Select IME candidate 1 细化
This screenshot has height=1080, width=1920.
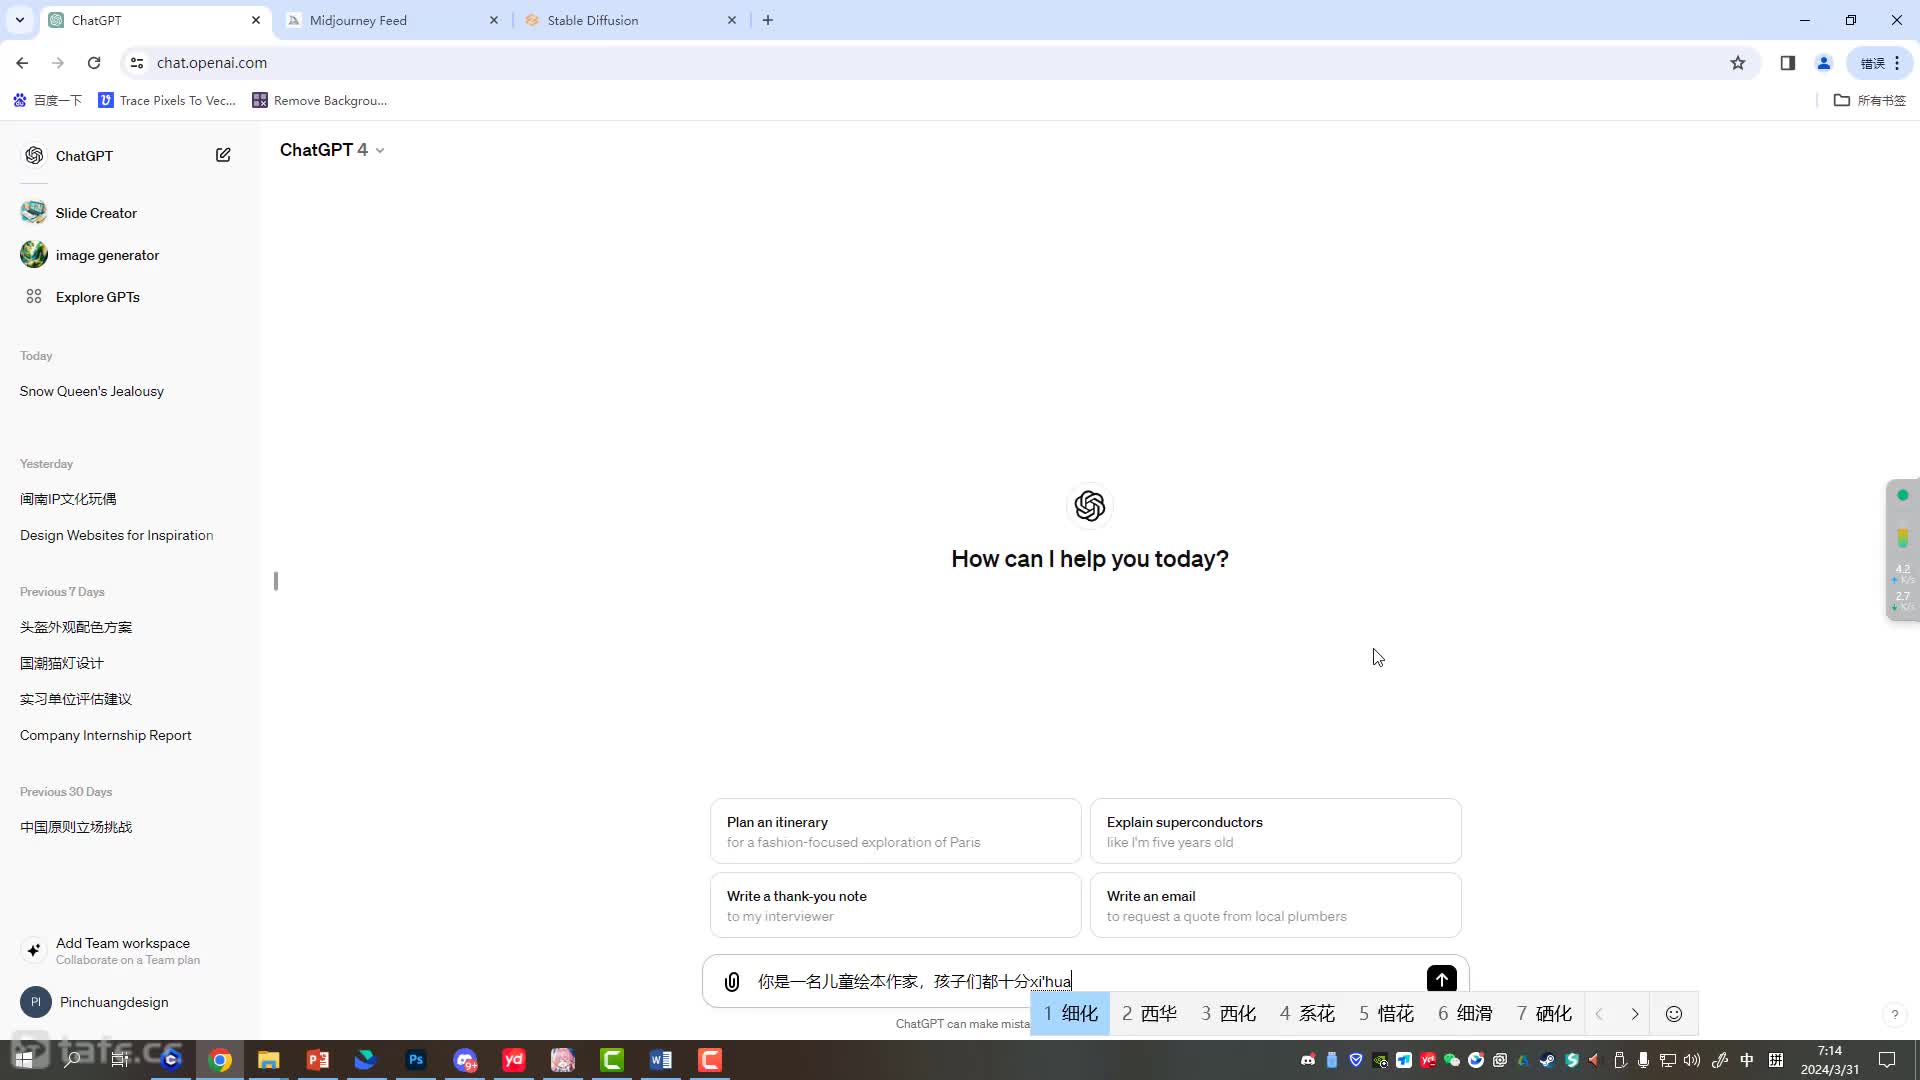coord(1070,1014)
